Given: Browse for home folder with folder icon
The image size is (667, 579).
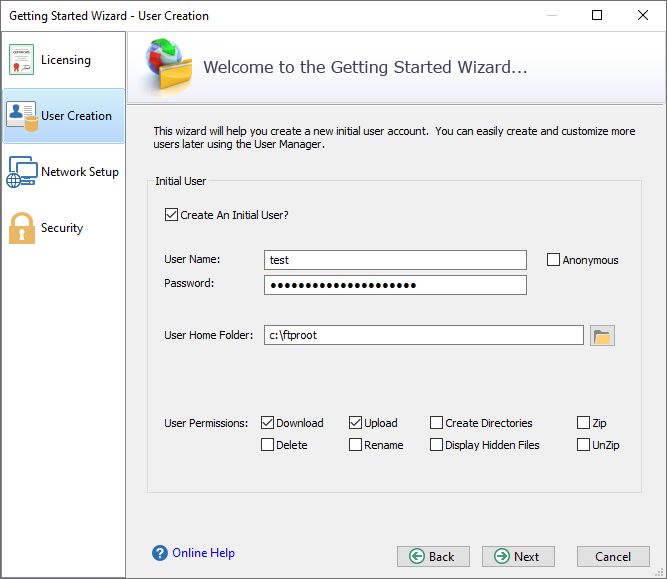Looking at the screenshot, I should tap(602, 336).
